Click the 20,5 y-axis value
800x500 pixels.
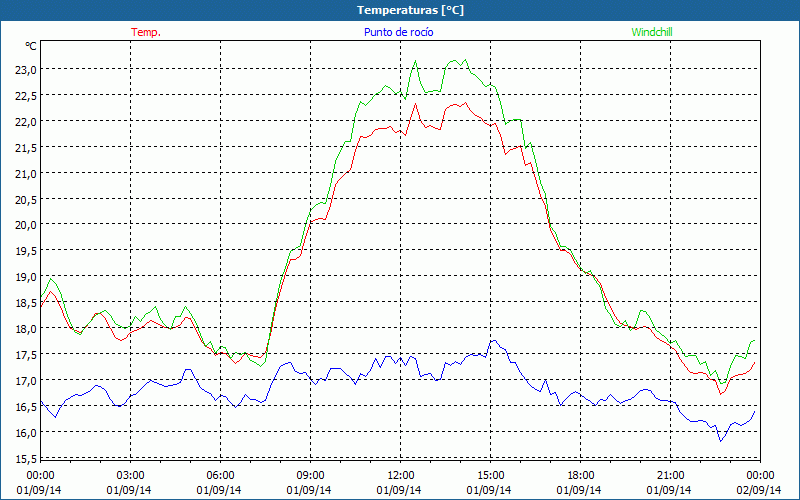point(26,200)
